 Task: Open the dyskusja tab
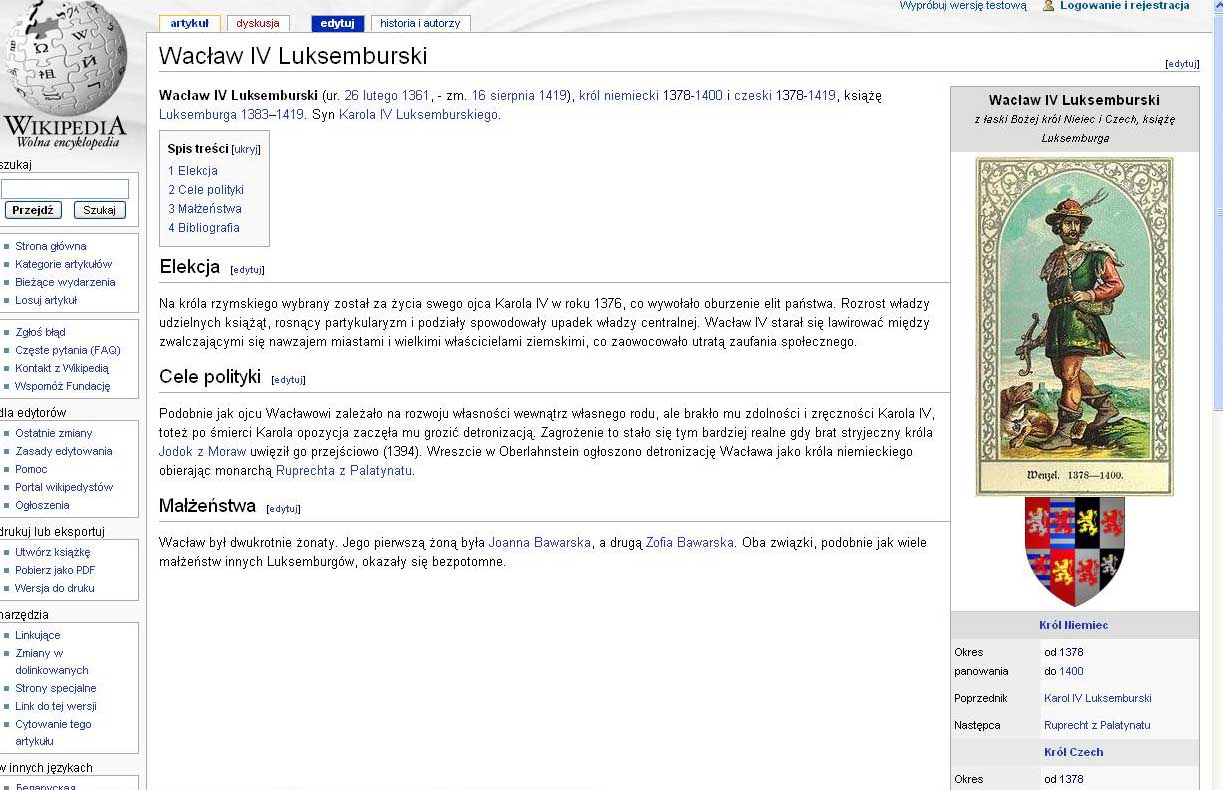[x=258, y=23]
